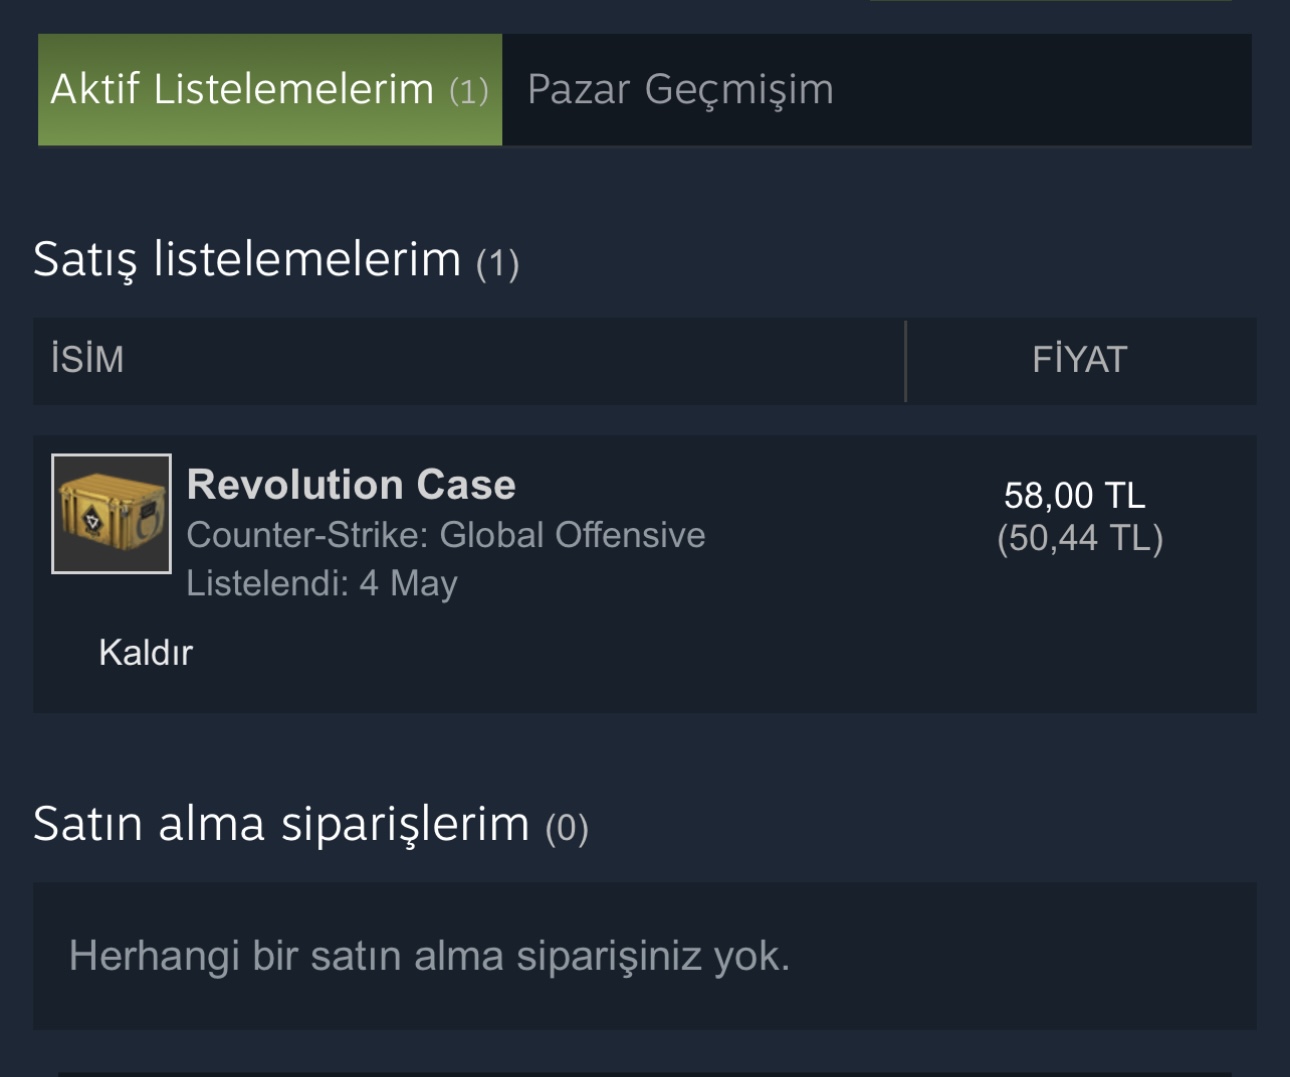This screenshot has height=1077, width=1290.
Task: Click the (50,44 TL) payout amount
Action: point(1080,538)
